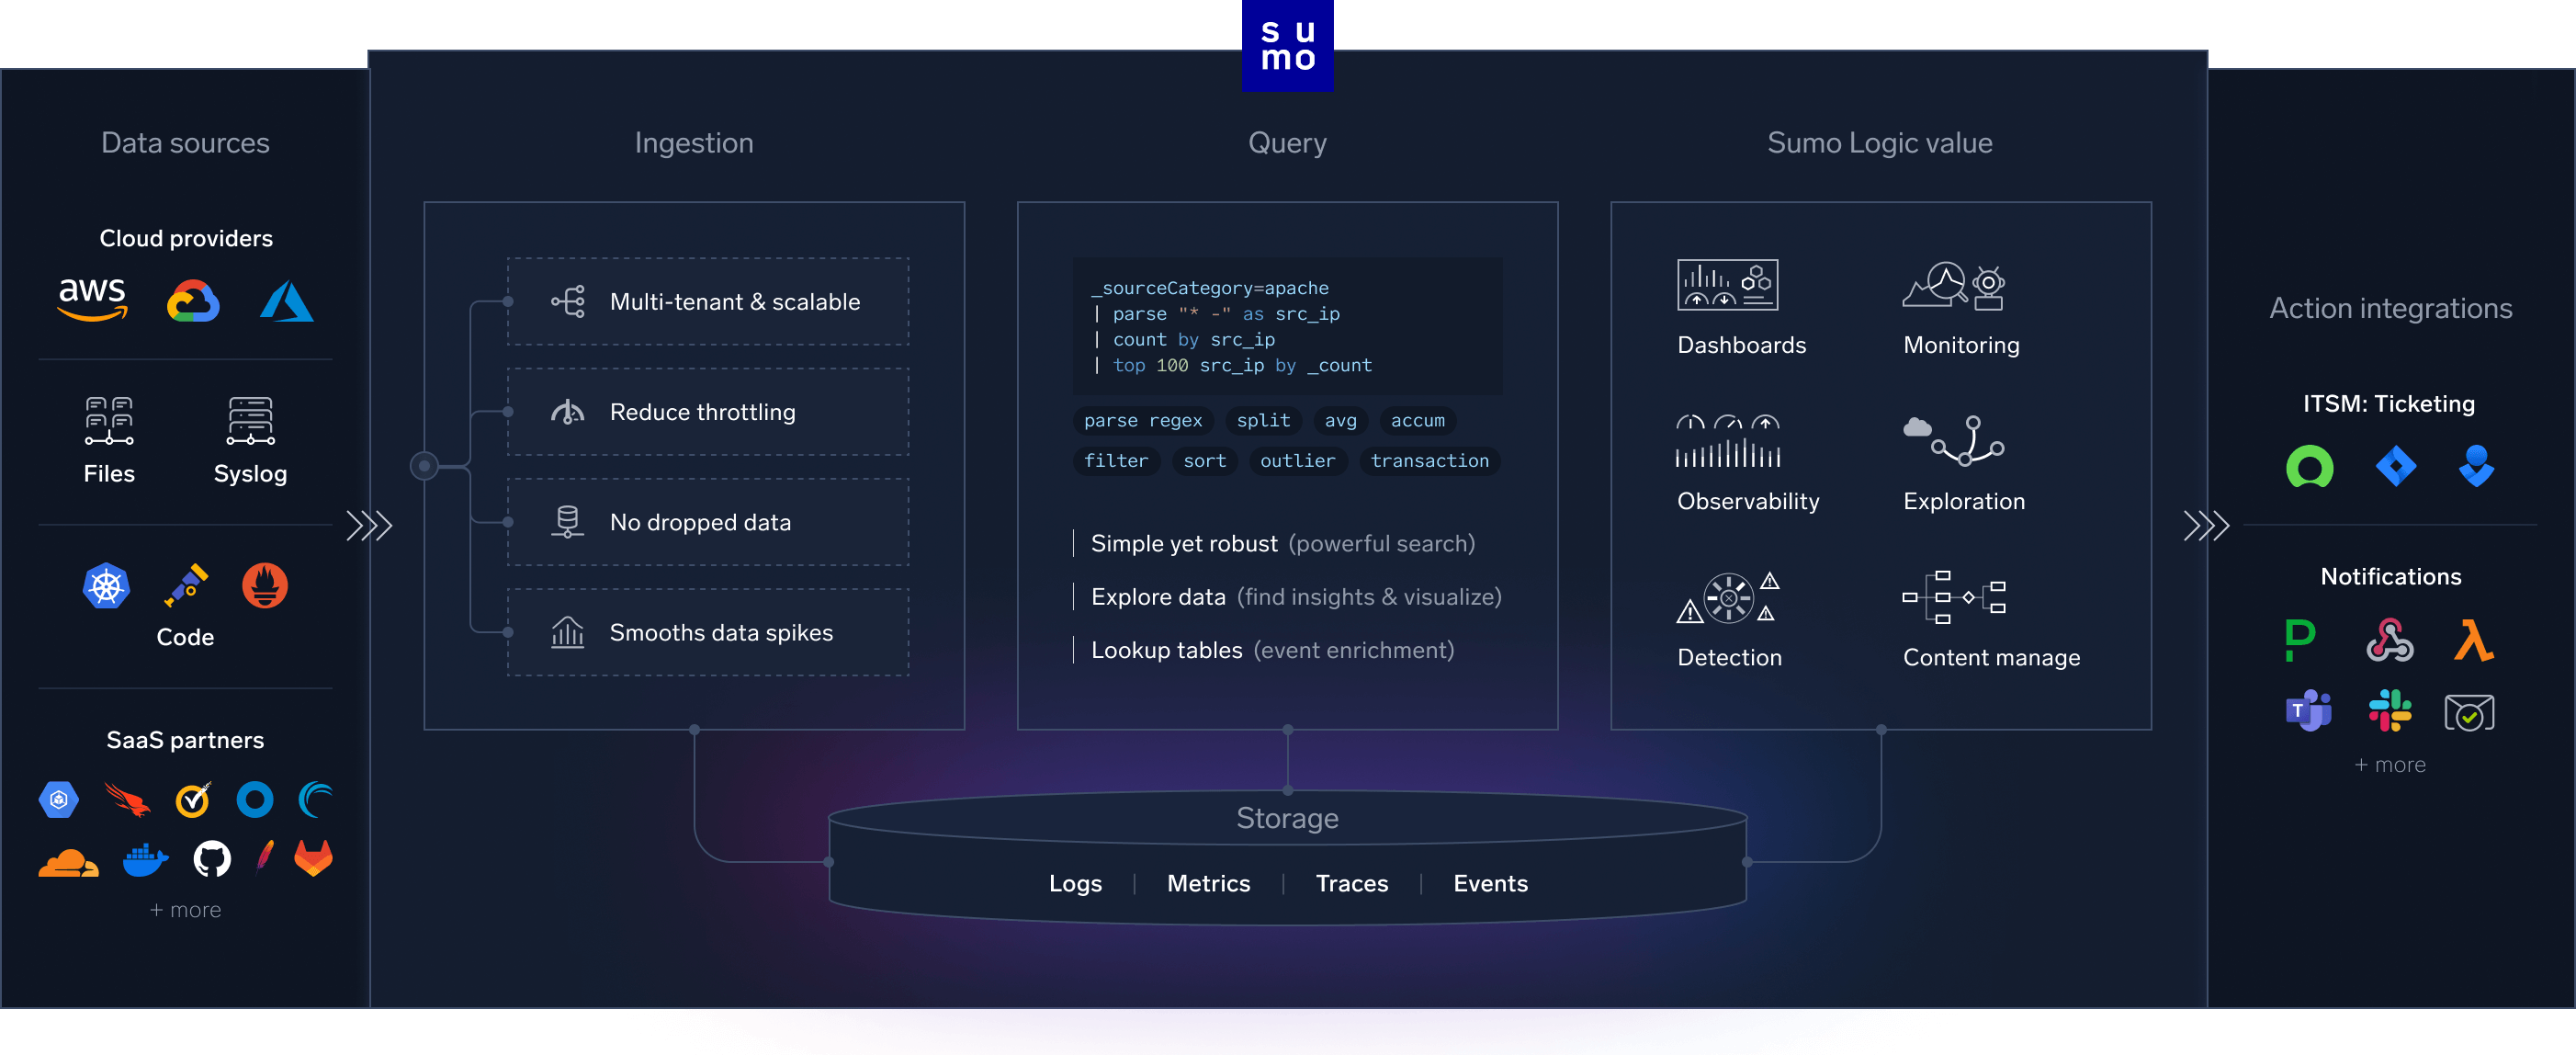
Task: Click the _sourceCategory=apache query line
Action: coord(1209,288)
